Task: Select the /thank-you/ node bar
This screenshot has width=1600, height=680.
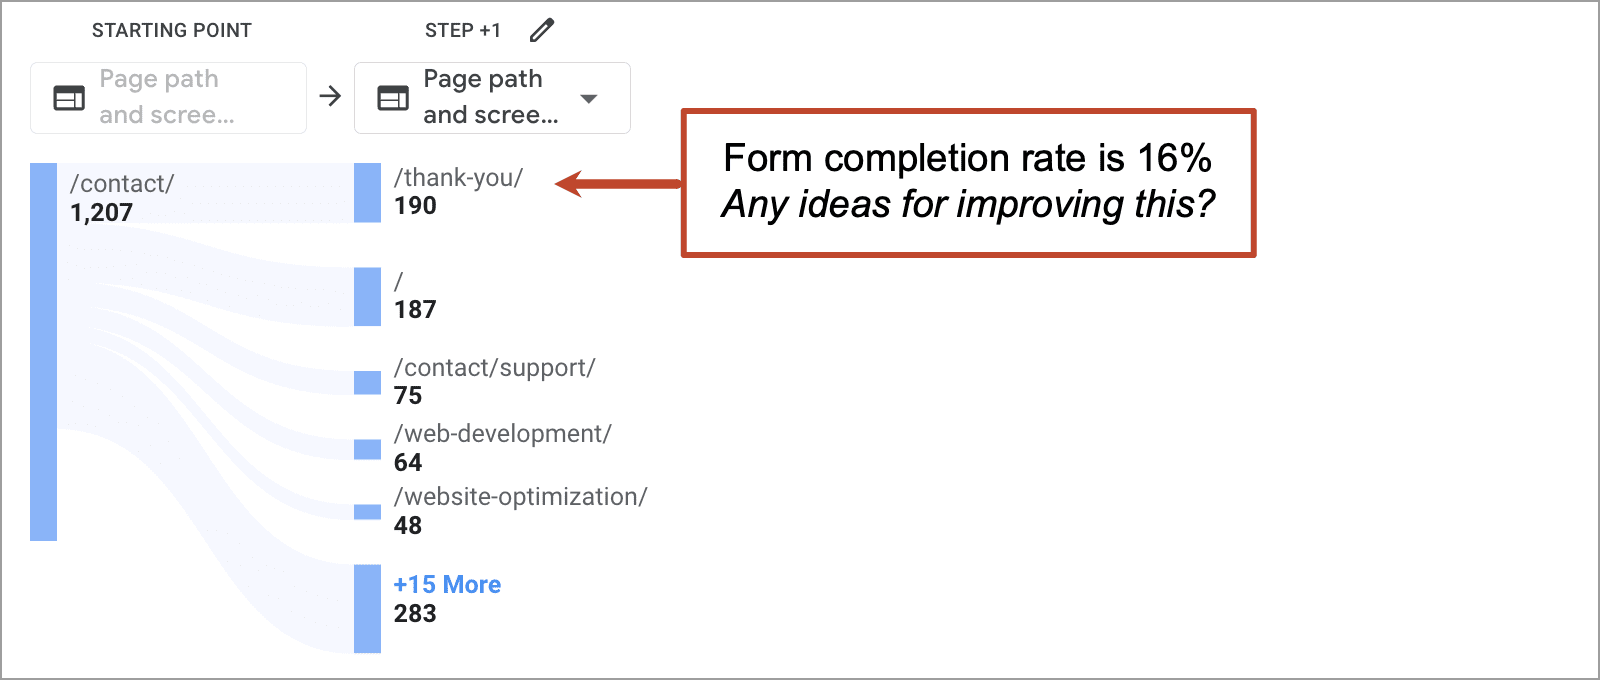Action: [365, 192]
